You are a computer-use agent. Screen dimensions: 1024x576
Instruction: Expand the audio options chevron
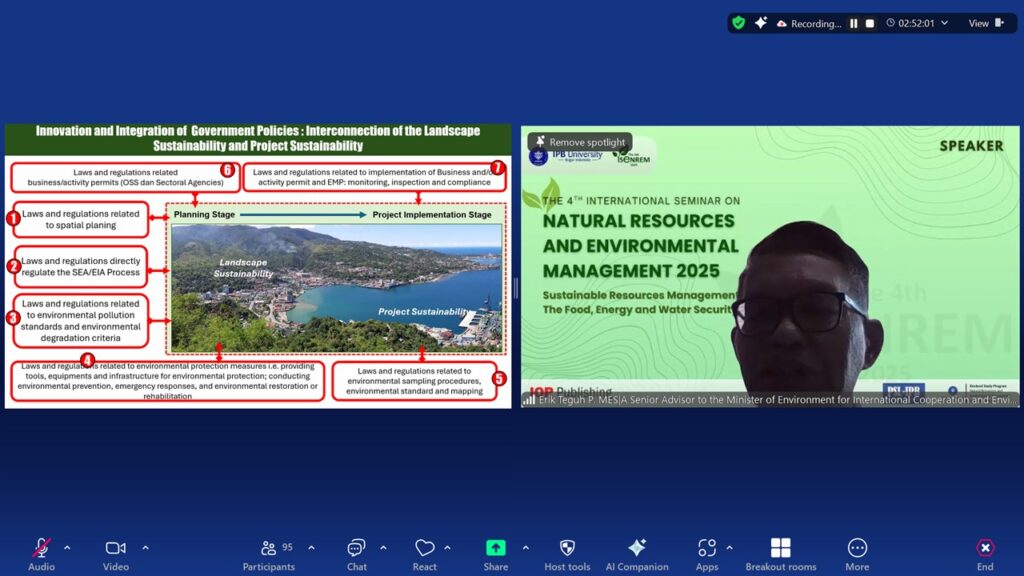[x=67, y=547]
